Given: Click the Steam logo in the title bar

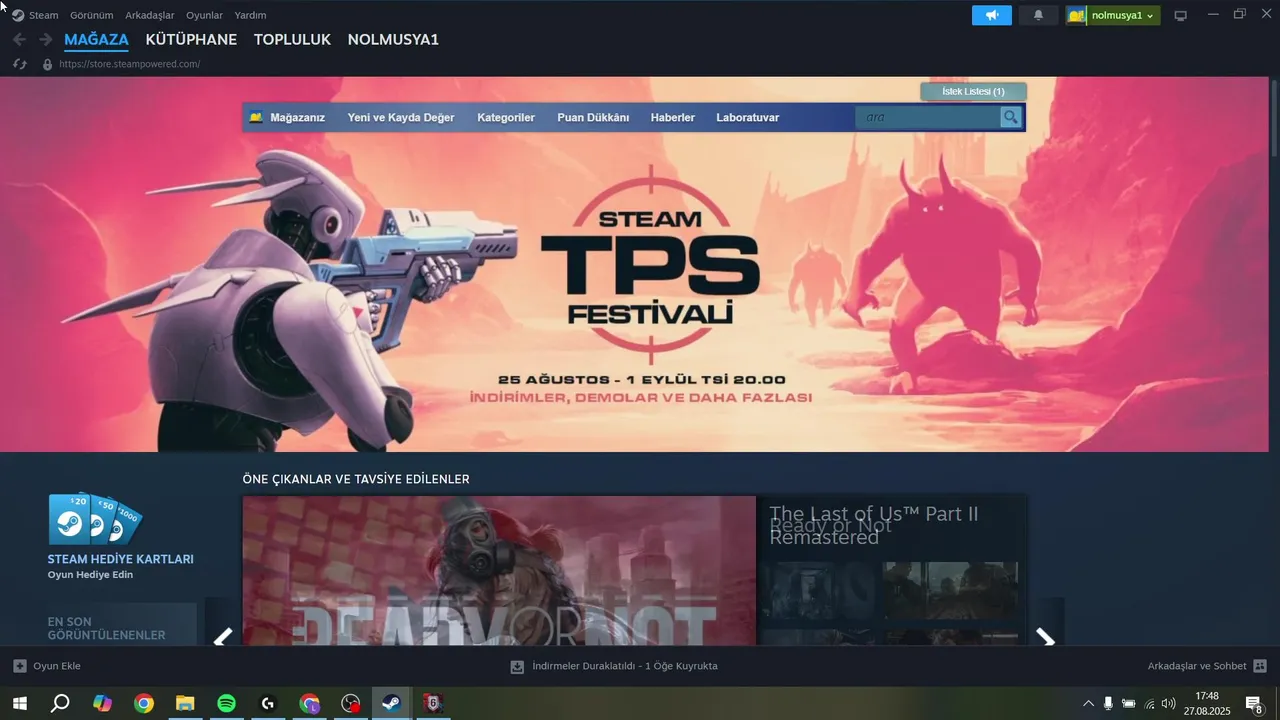Looking at the screenshot, I should (x=18, y=15).
